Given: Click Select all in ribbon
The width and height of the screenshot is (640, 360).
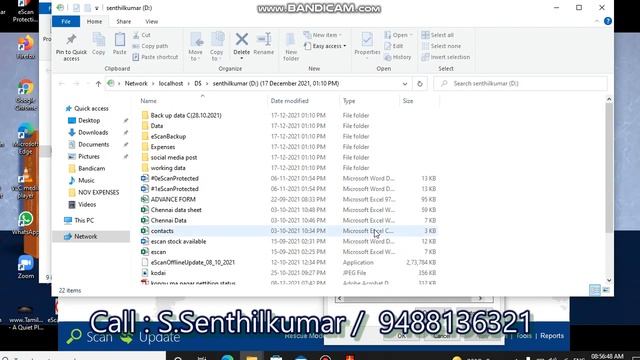Looking at the screenshot, I should 438,35.
